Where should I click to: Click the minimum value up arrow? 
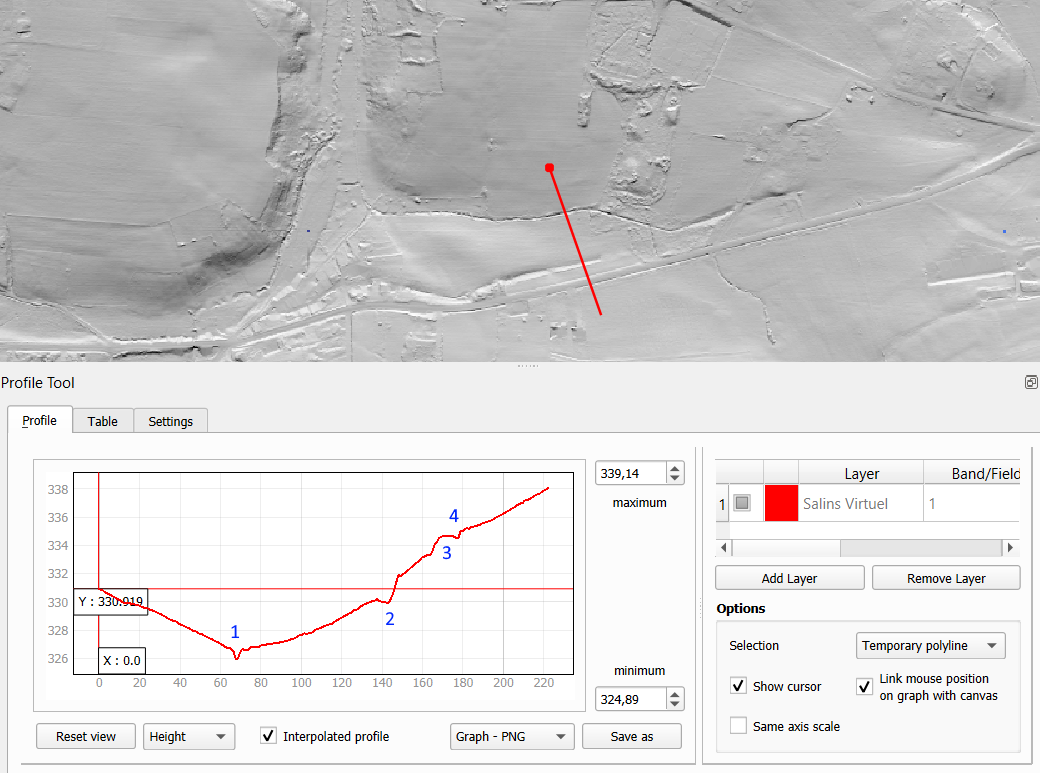point(675,693)
